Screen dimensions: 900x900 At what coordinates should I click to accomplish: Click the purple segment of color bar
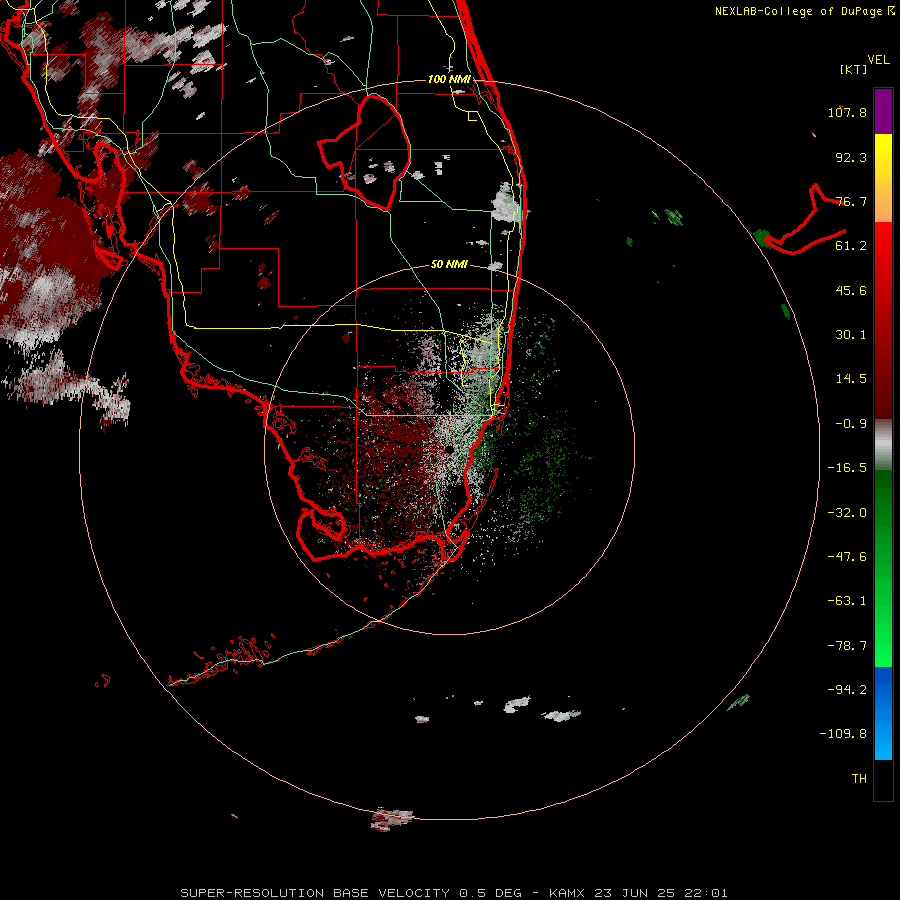click(883, 111)
